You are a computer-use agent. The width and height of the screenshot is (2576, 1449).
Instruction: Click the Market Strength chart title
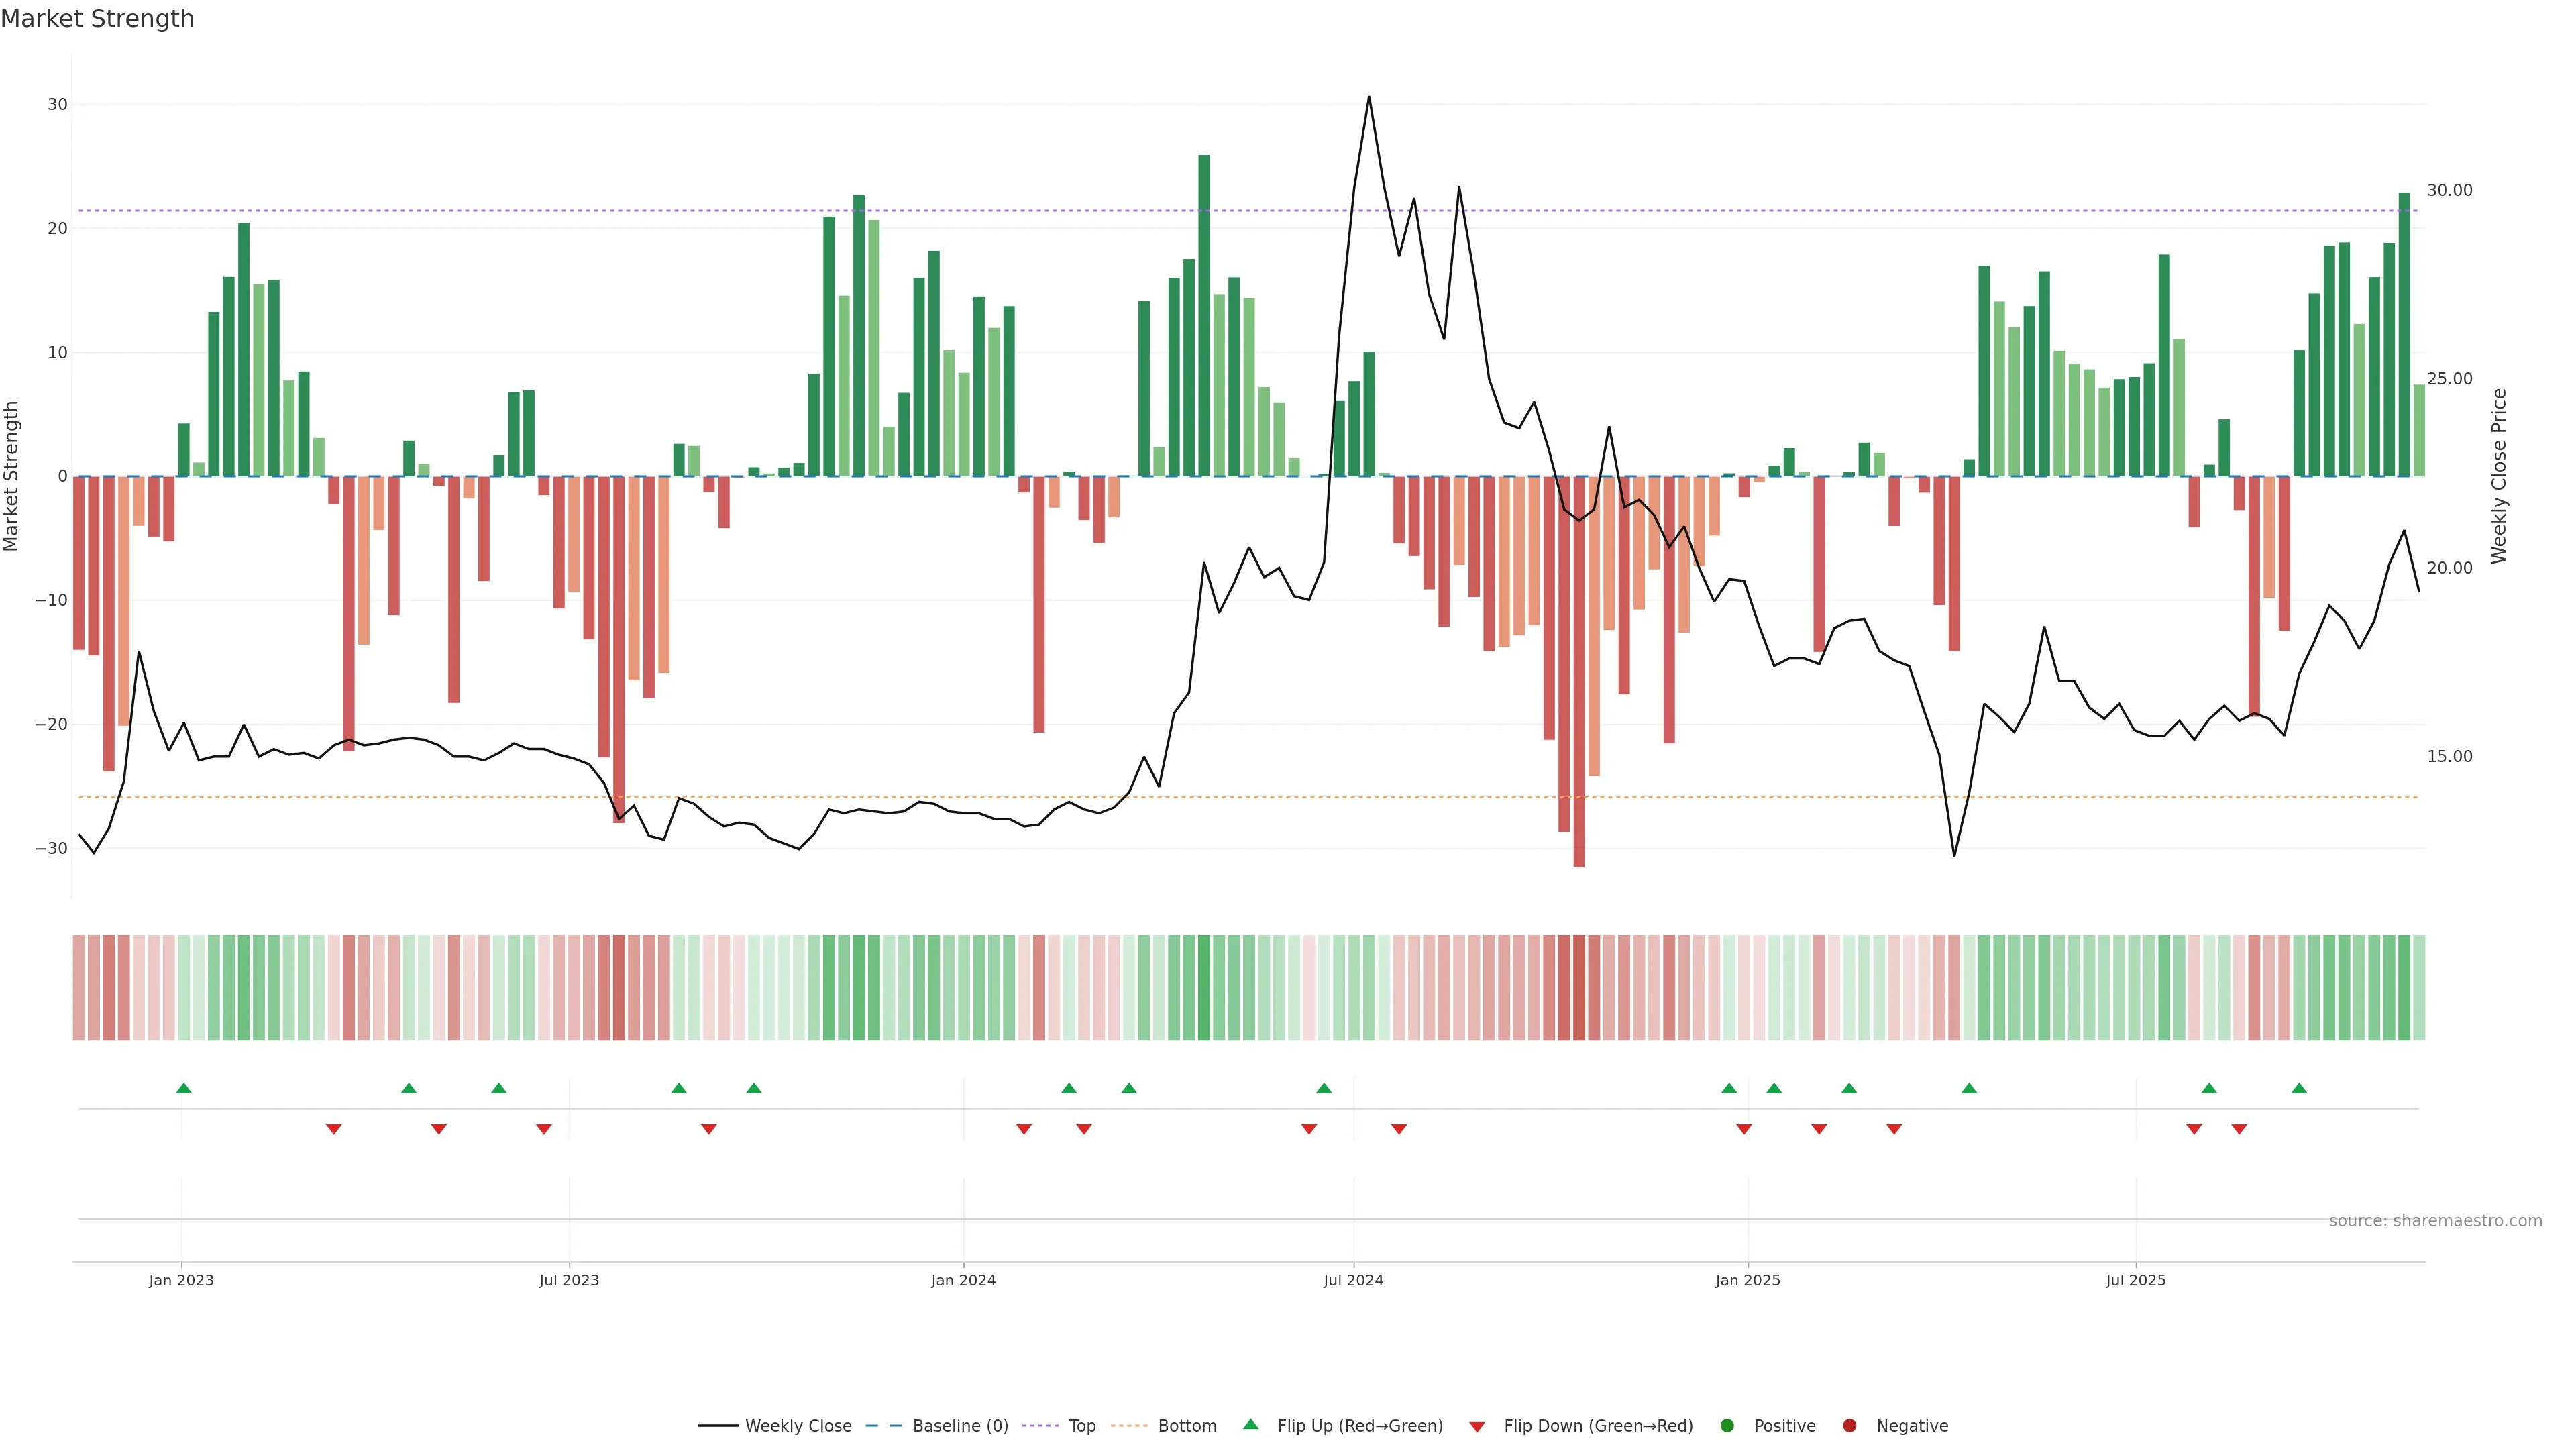tap(97, 19)
